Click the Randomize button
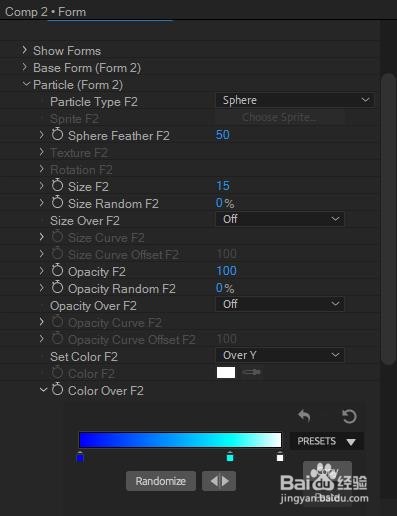The height and width of the screenshot is (516, 397). pyautogui.click(x=161, y=481)
